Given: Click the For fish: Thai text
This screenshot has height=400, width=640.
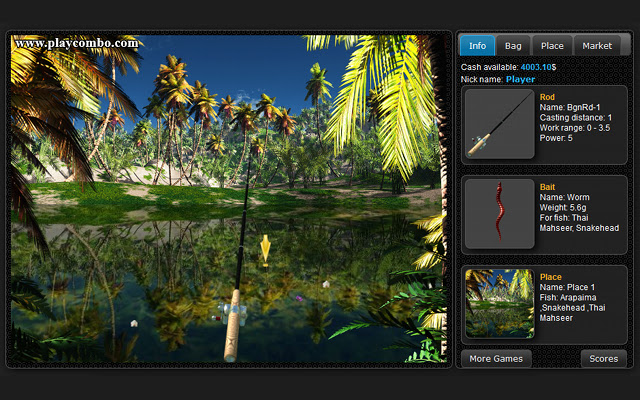Looking at the screenshot, I should [564, 218].
